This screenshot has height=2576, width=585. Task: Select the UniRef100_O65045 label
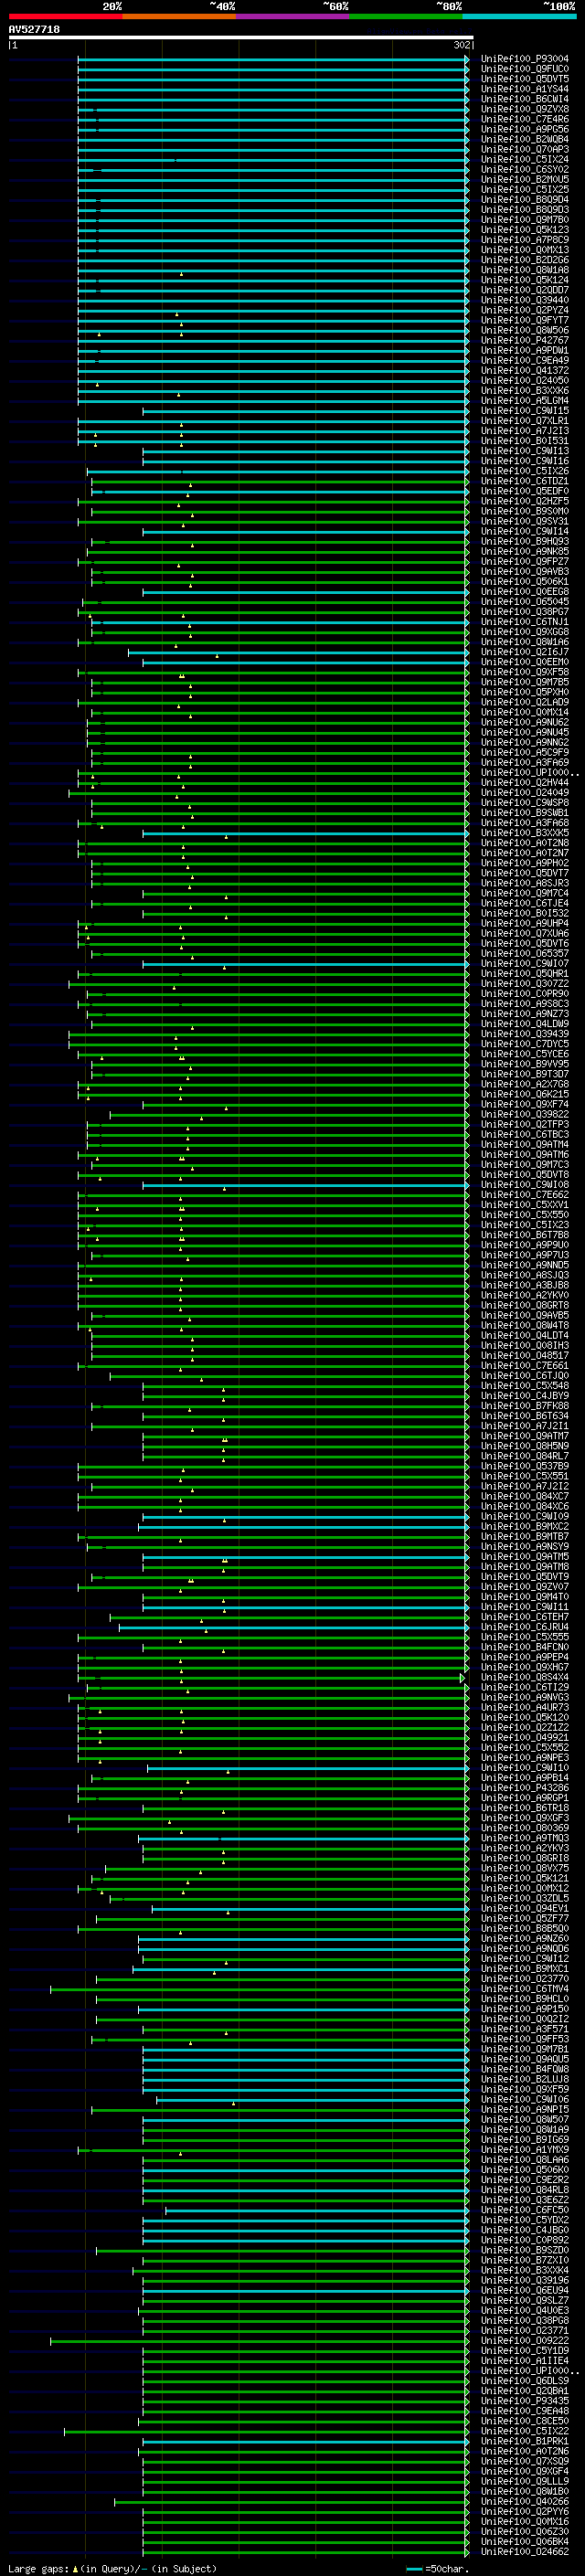[524, 602]
